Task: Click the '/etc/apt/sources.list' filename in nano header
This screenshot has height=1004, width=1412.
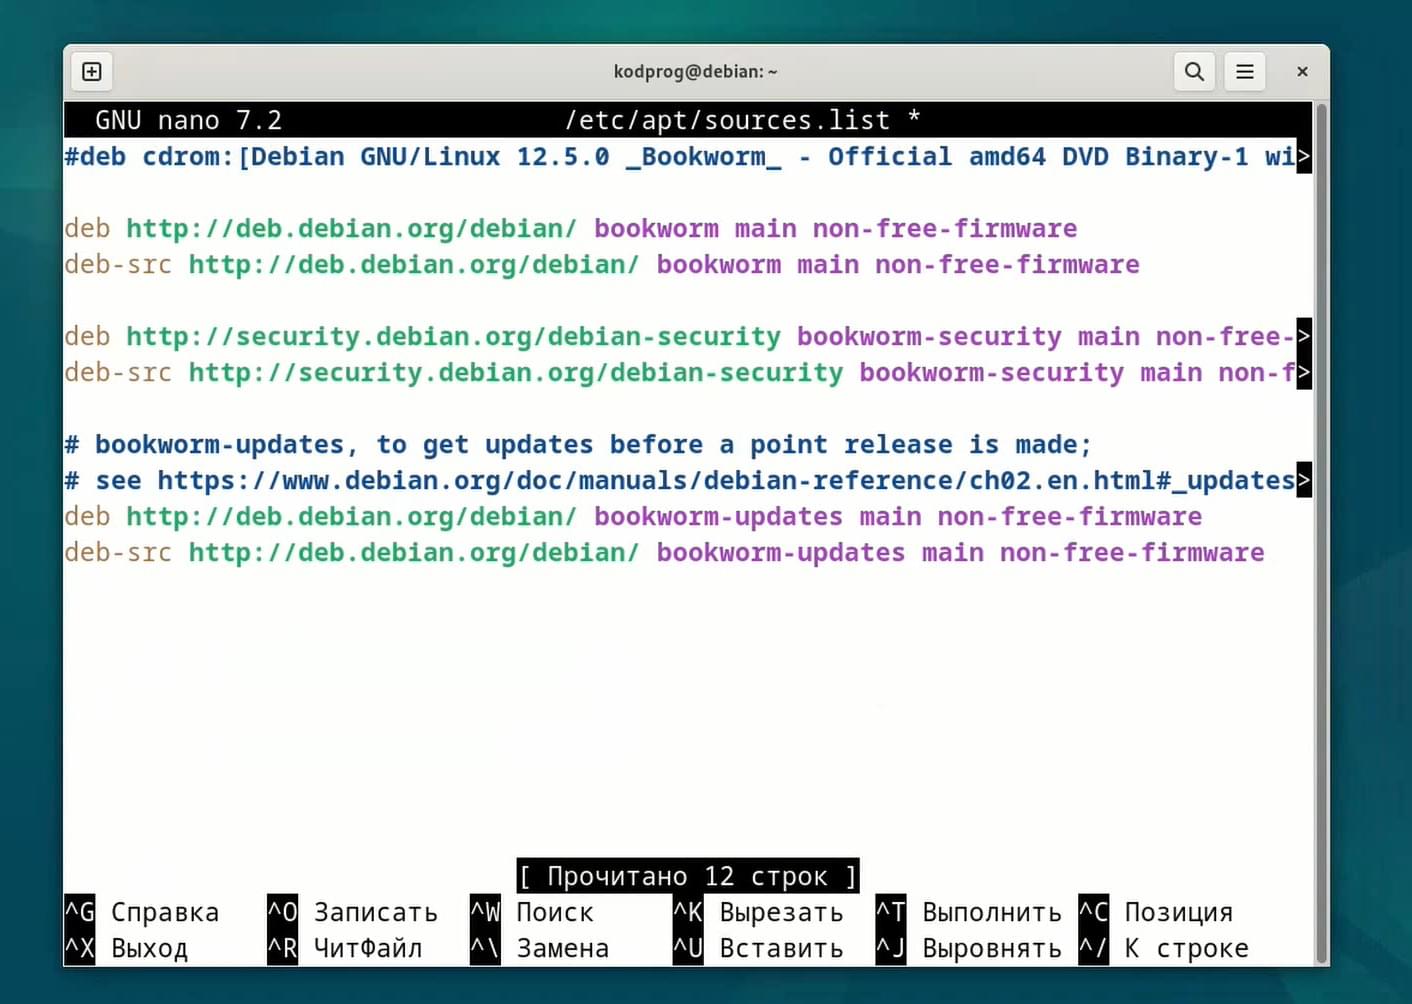Action: click(x=727, y=120)
